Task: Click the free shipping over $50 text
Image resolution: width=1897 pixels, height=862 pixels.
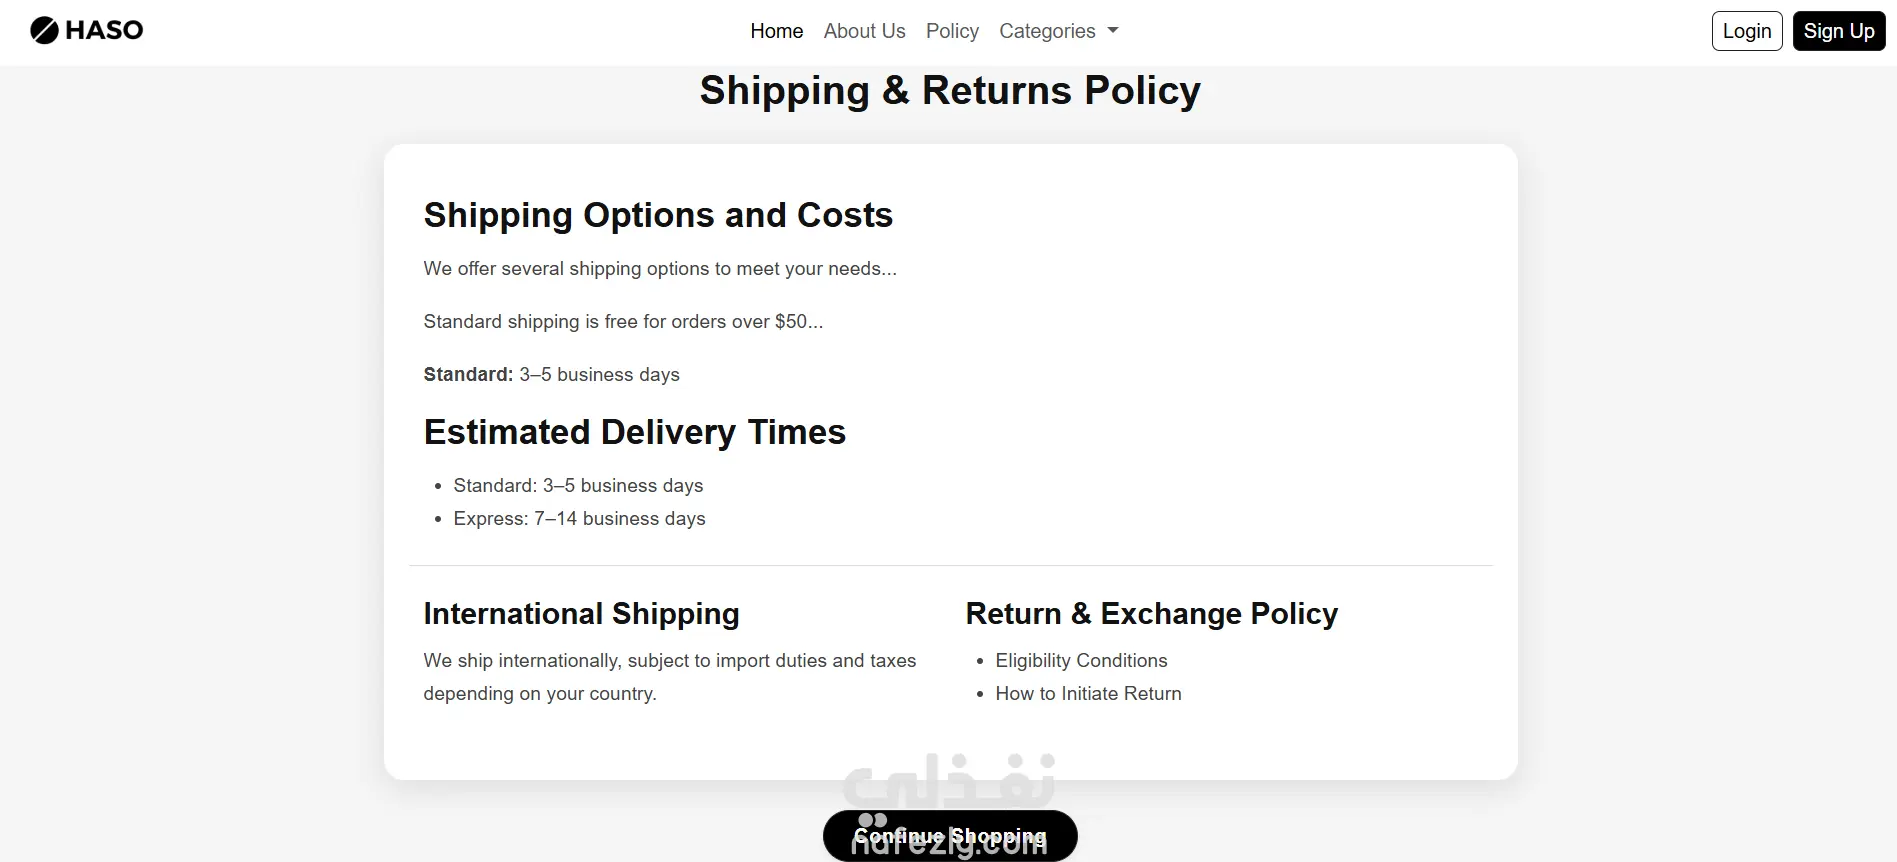Action: [623, 321]
